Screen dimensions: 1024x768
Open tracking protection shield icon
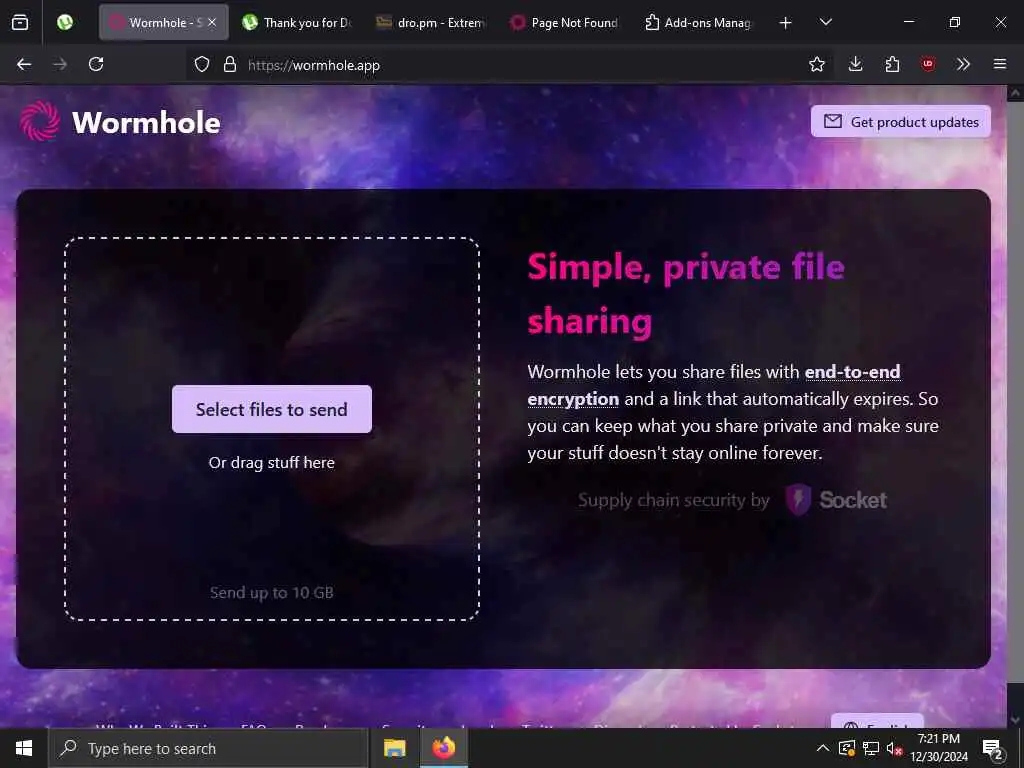coord(202,65)
